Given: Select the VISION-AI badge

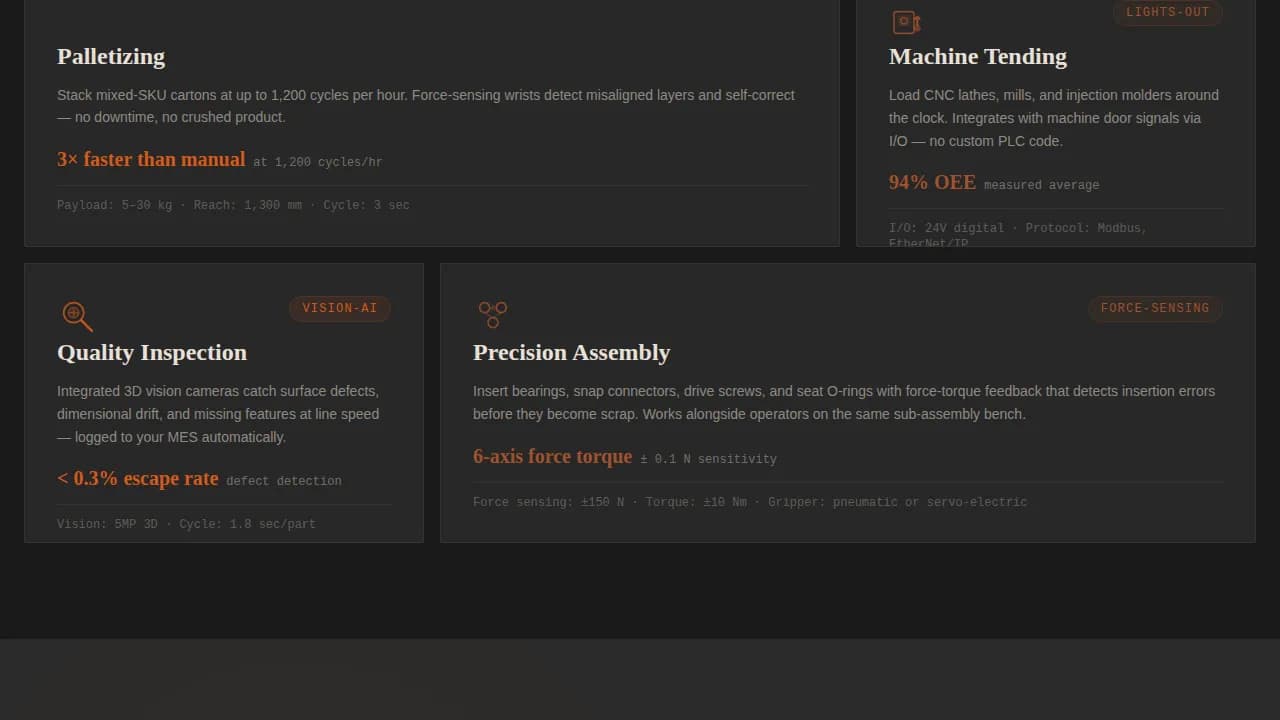Looking at the screenshot, I should point(339,308).
